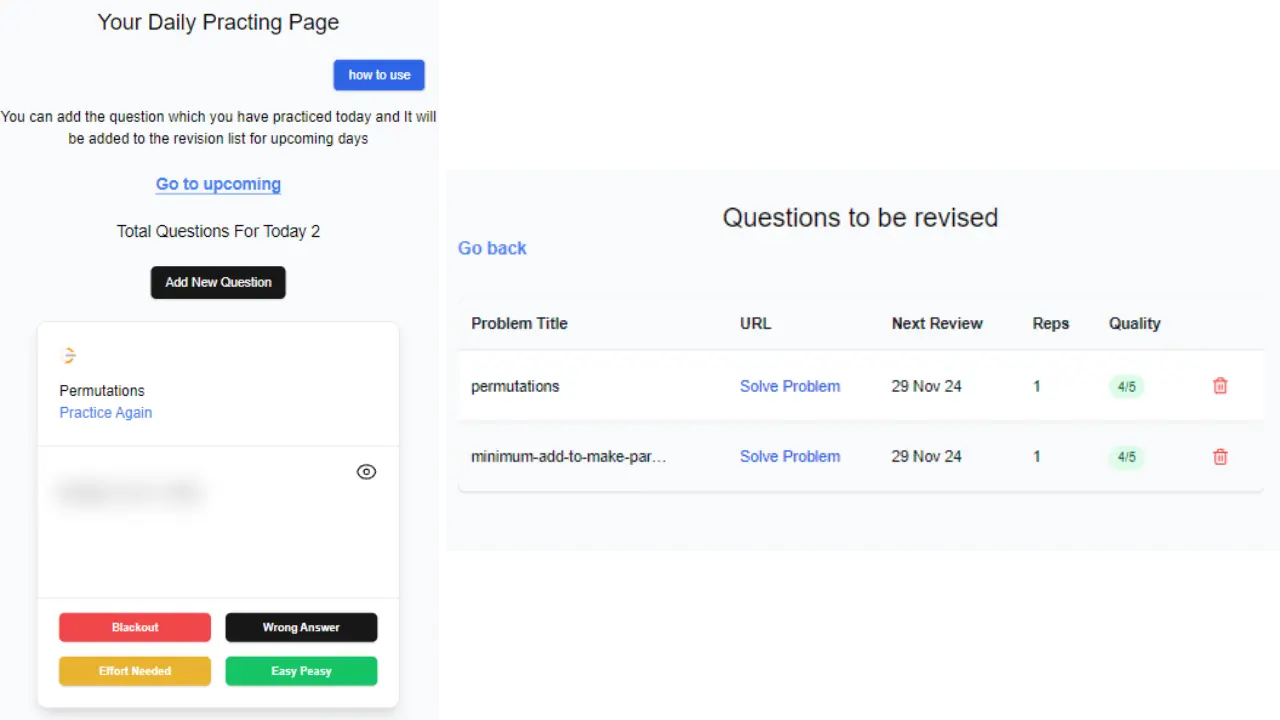Follow the Go to upcoming link
The width and height of the screenshot is (1280, 720).
point(218,184)
